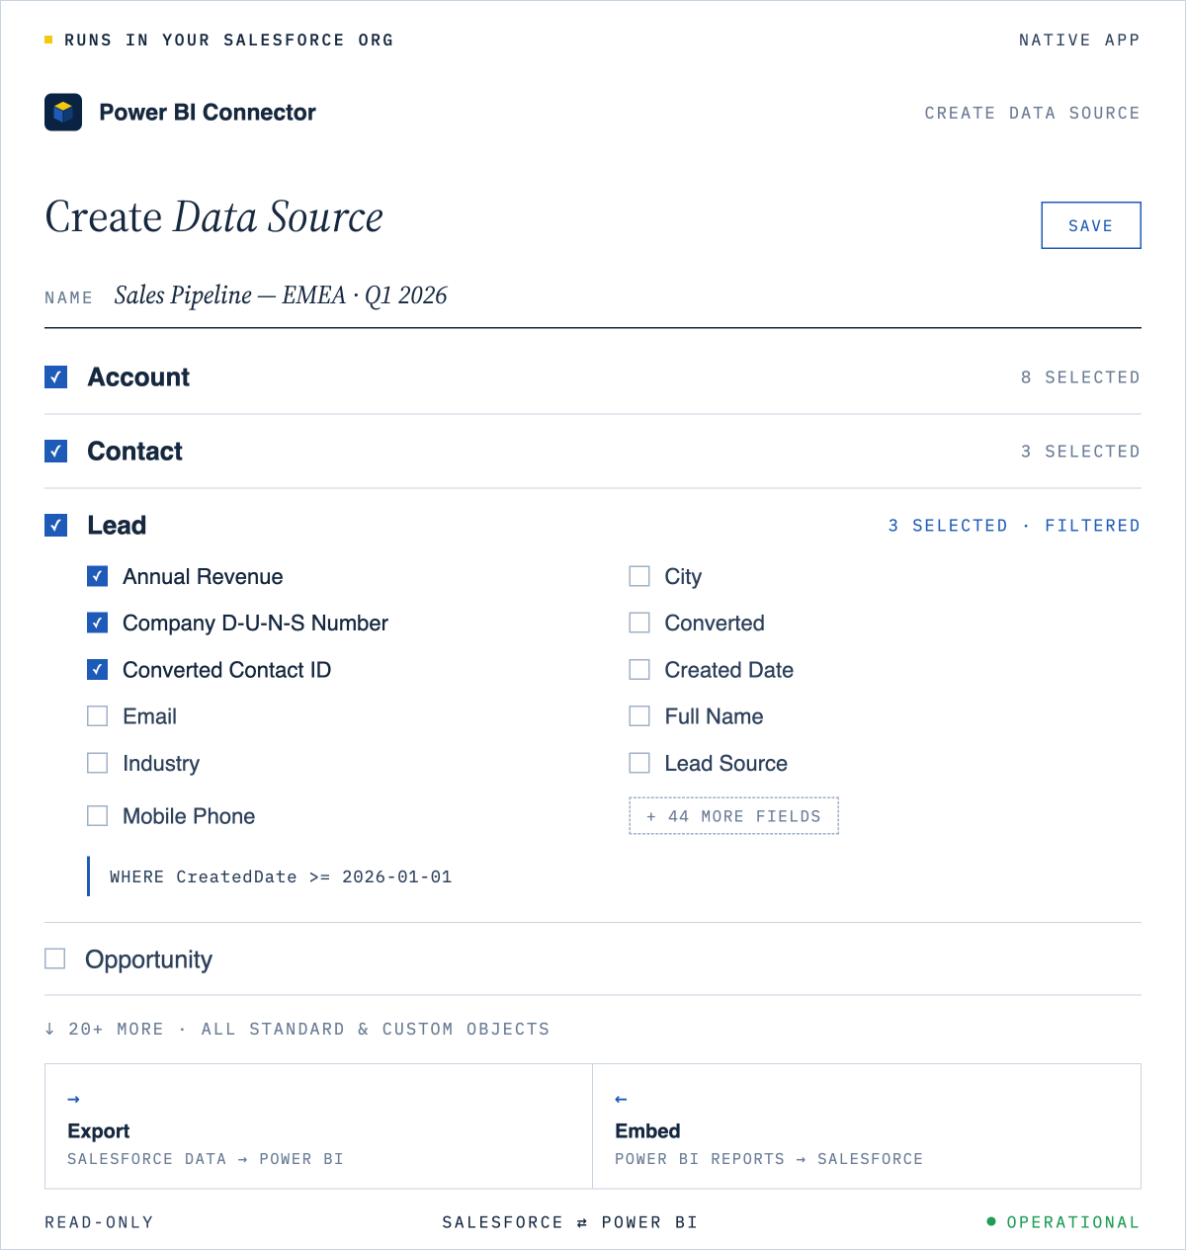Uncheck the Contact object checkbox
1186x1250 pixels.
[56, 451]
